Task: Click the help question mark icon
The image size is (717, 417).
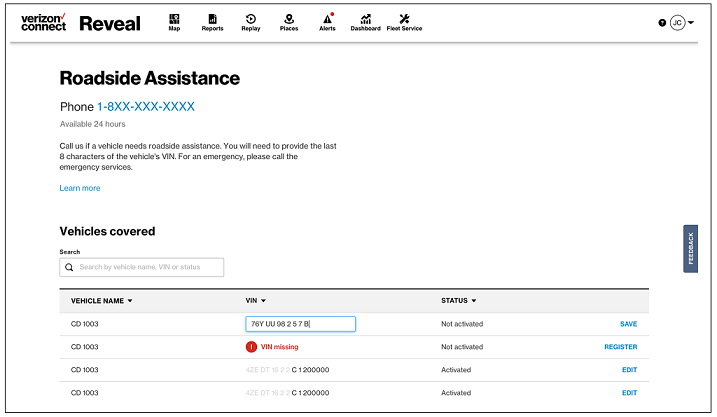Action: click(662, 22)
